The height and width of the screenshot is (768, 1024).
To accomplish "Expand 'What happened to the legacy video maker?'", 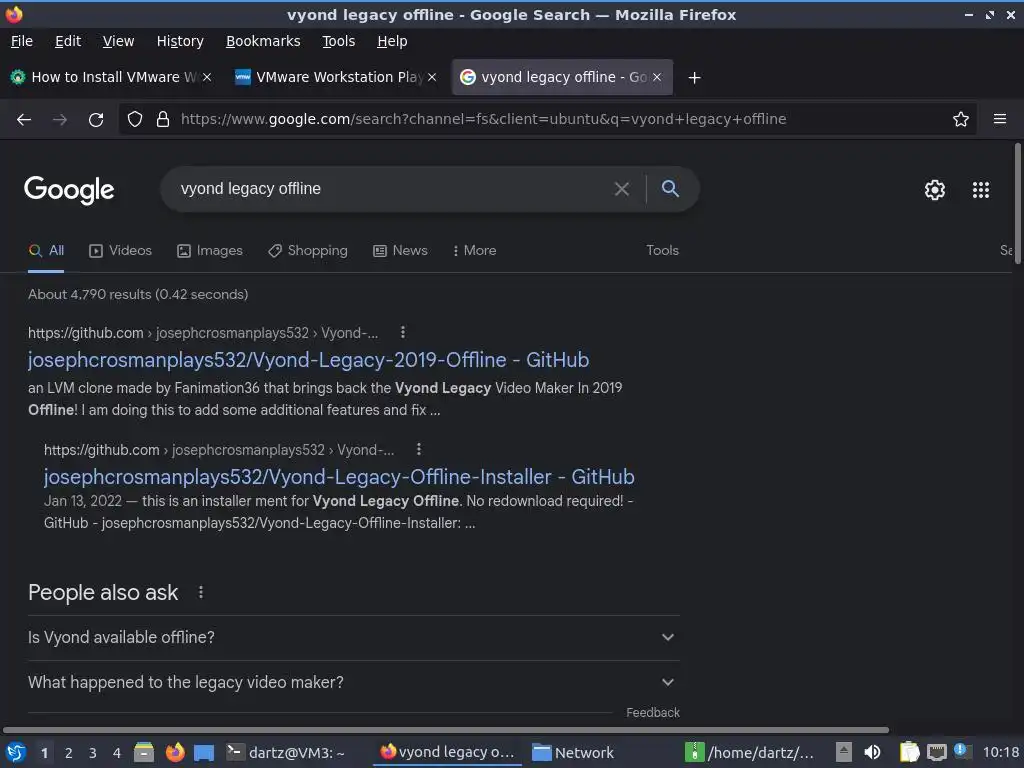I will pyautogui.click(x=353, y=682).
